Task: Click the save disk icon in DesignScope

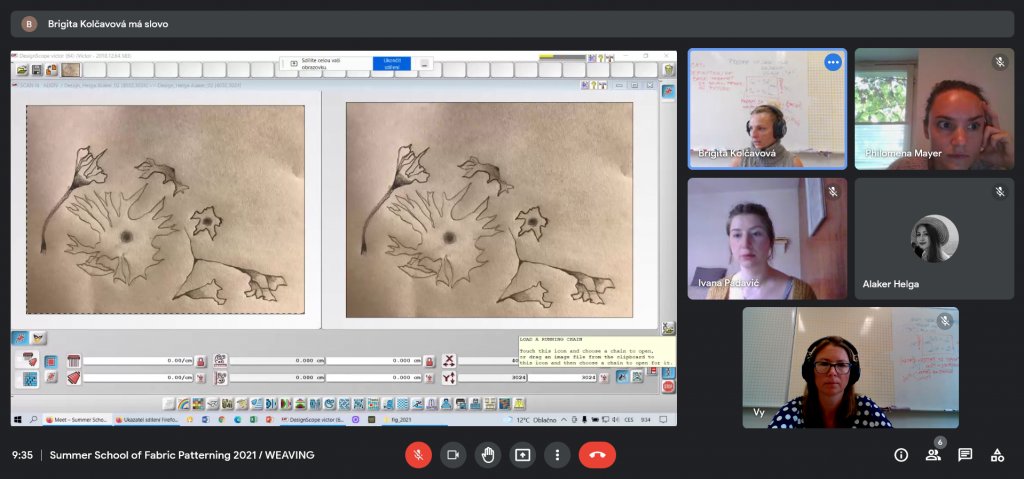Action: (x=37, y=70)
